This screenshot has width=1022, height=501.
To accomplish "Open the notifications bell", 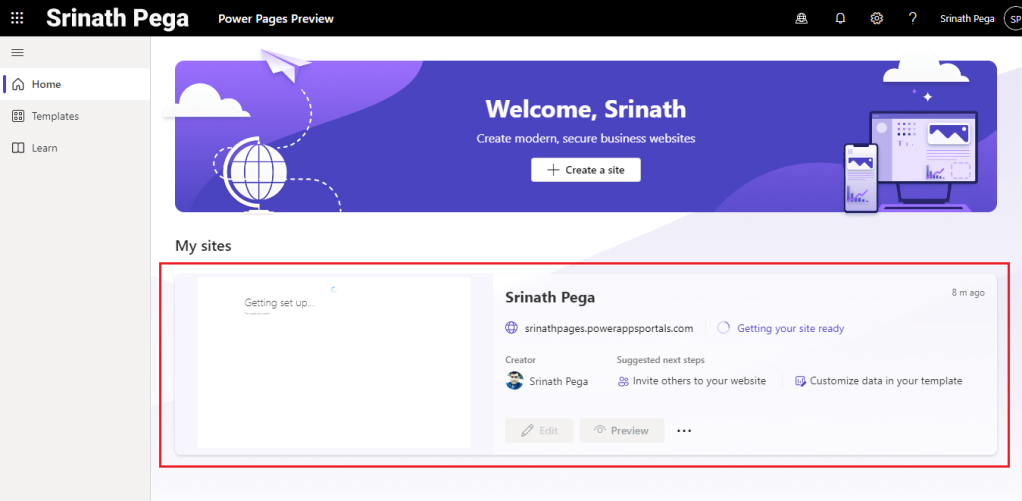I will (x=840, y=18).
